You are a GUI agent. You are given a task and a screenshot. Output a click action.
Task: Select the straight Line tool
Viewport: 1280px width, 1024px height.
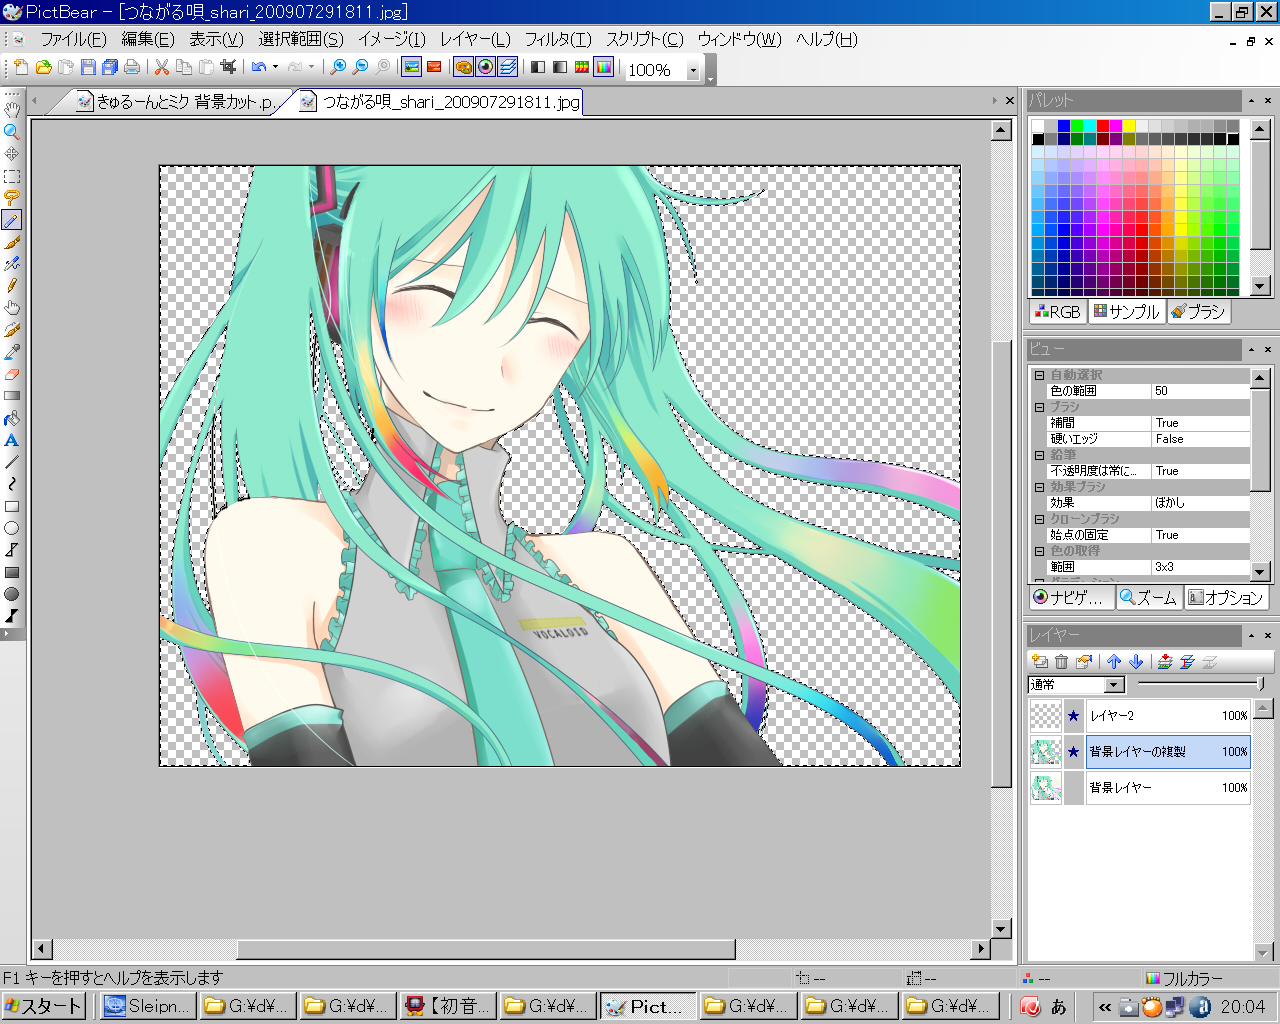[12, 462]
